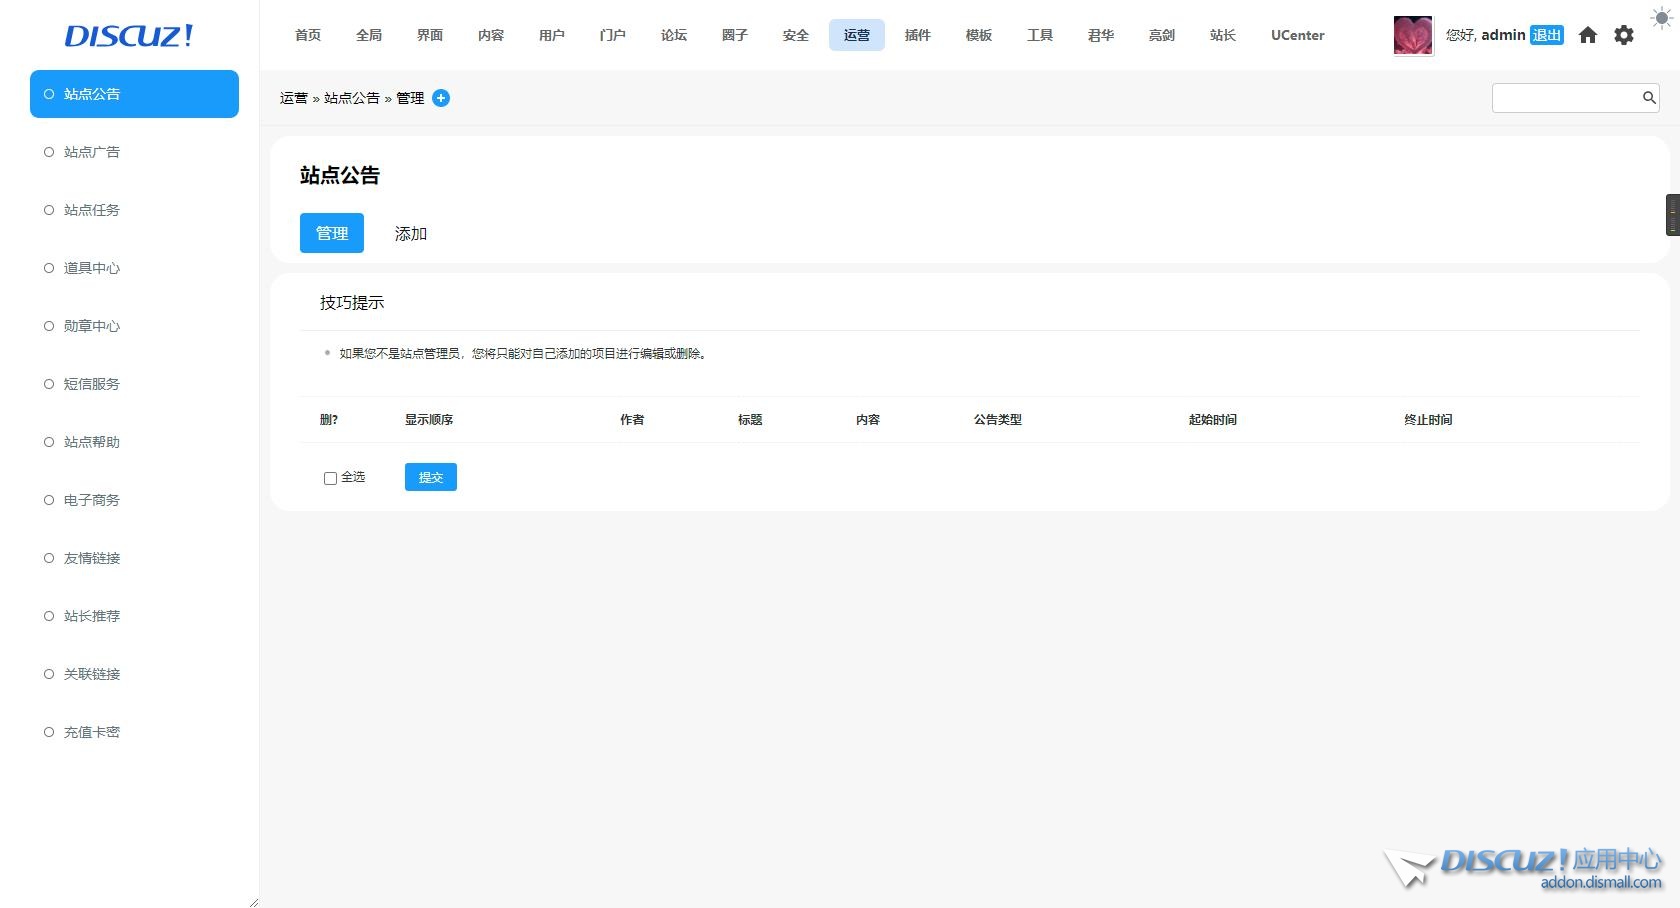Open the settings gear icon

(x=1624, y=36)
